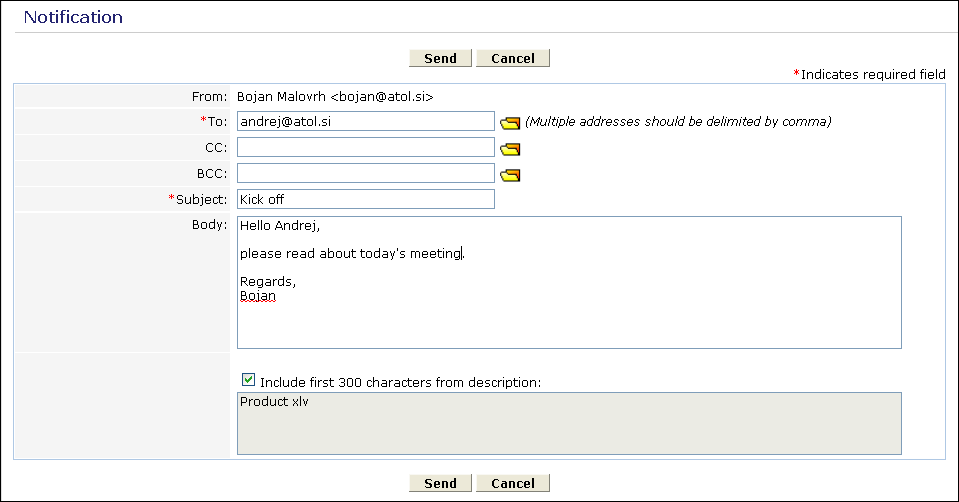Viewport: 959px width, 502px height.
Task: Click the Notification page heading
Action: click(73, 17)
